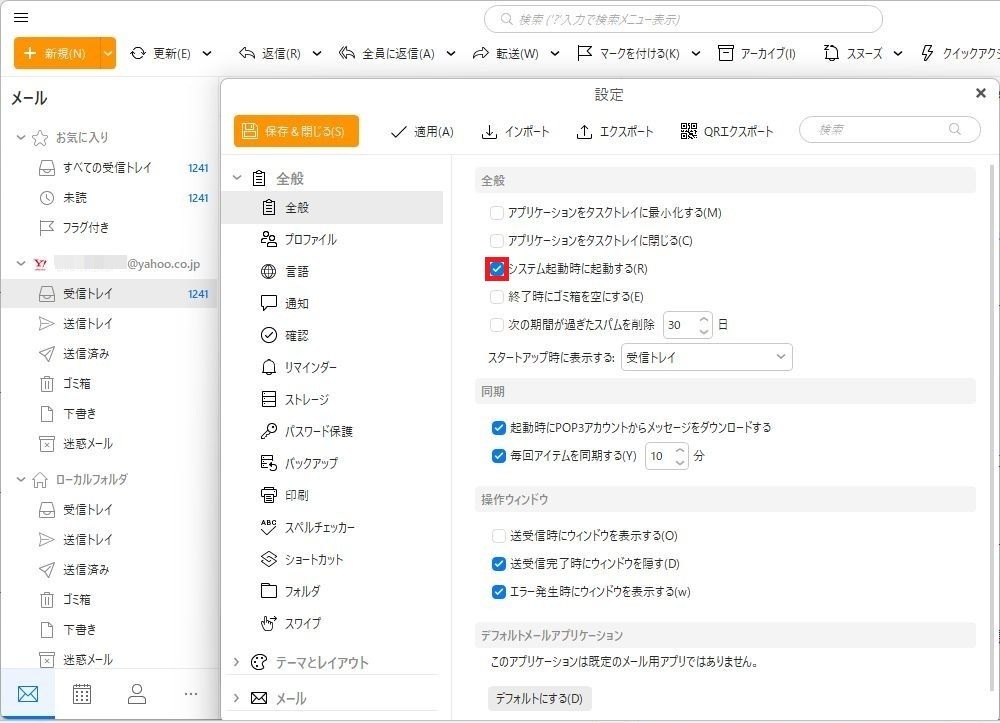The height and width of the screenshot is (723, 1000).
Task: Toggle 送受信時にウィンドウを表示する checkbox
Action: 499,536
